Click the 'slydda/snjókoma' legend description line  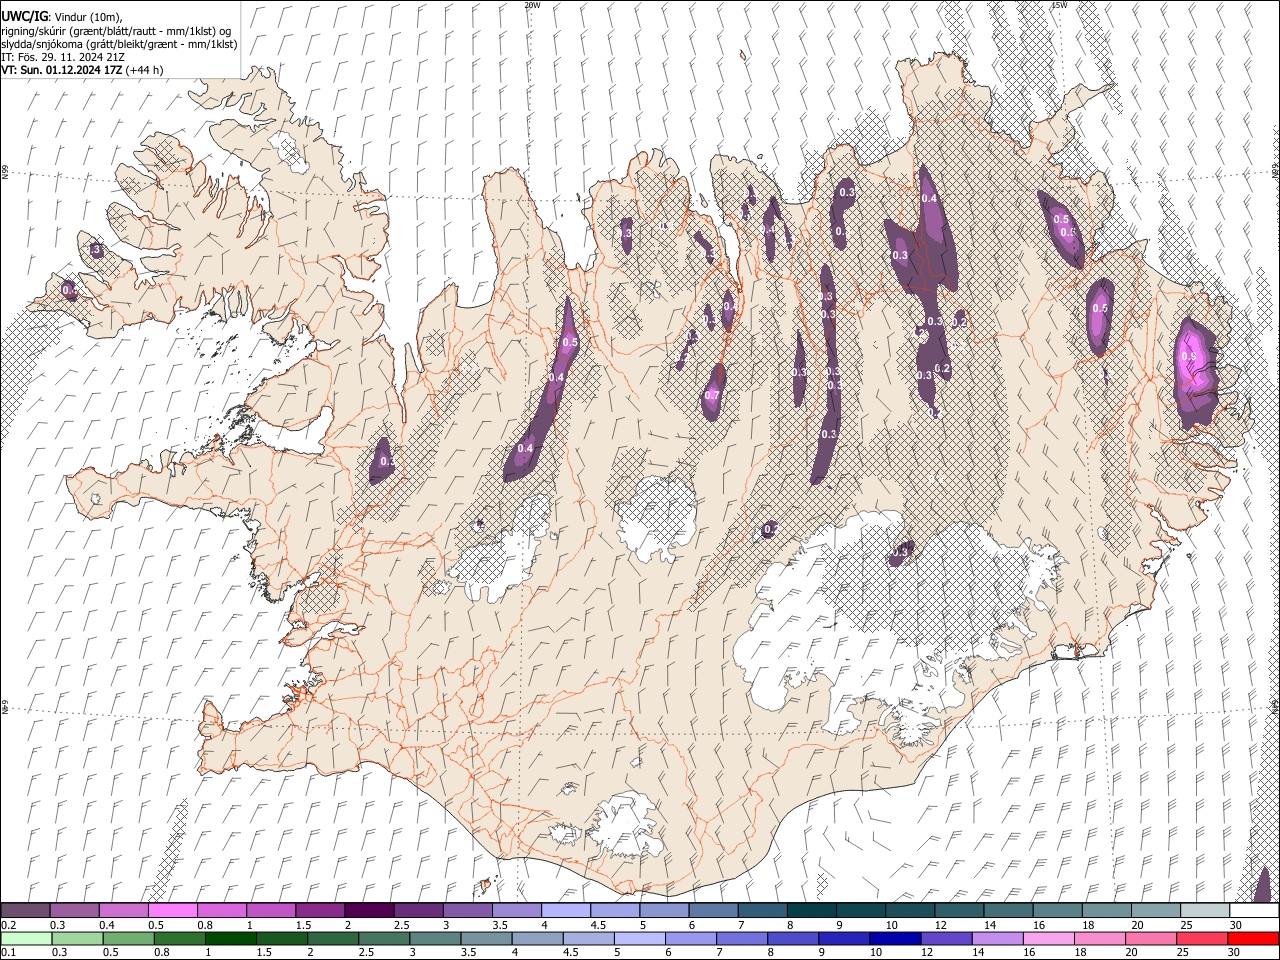coord(119,44)
